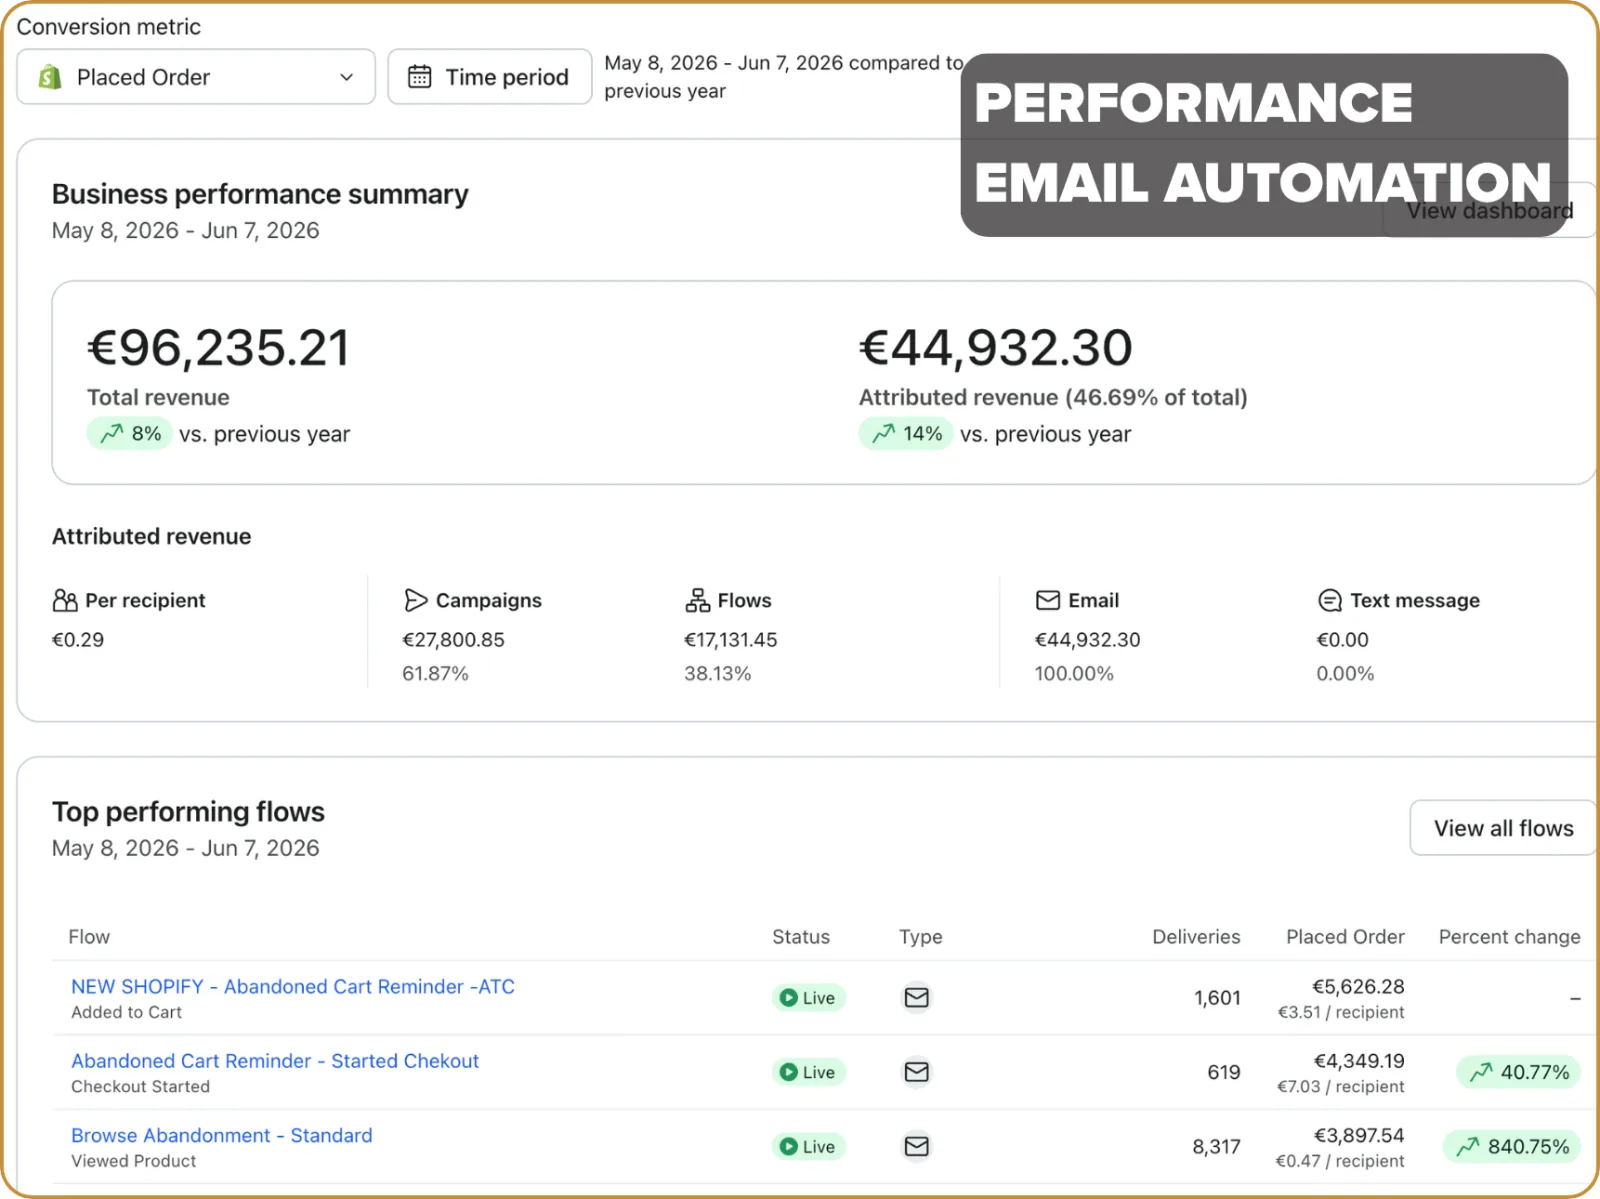Click the Flow column header
1600x1199 pixels.
pos(89,937)
